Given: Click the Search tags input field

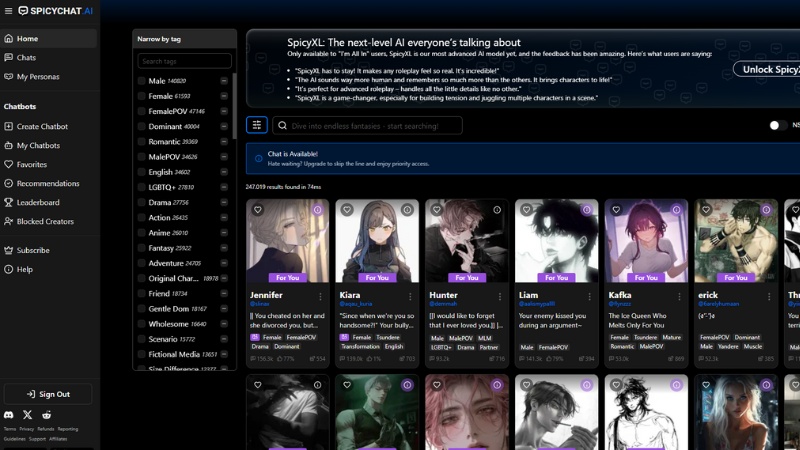Looking at the screenshot, I should pos(184,61).
